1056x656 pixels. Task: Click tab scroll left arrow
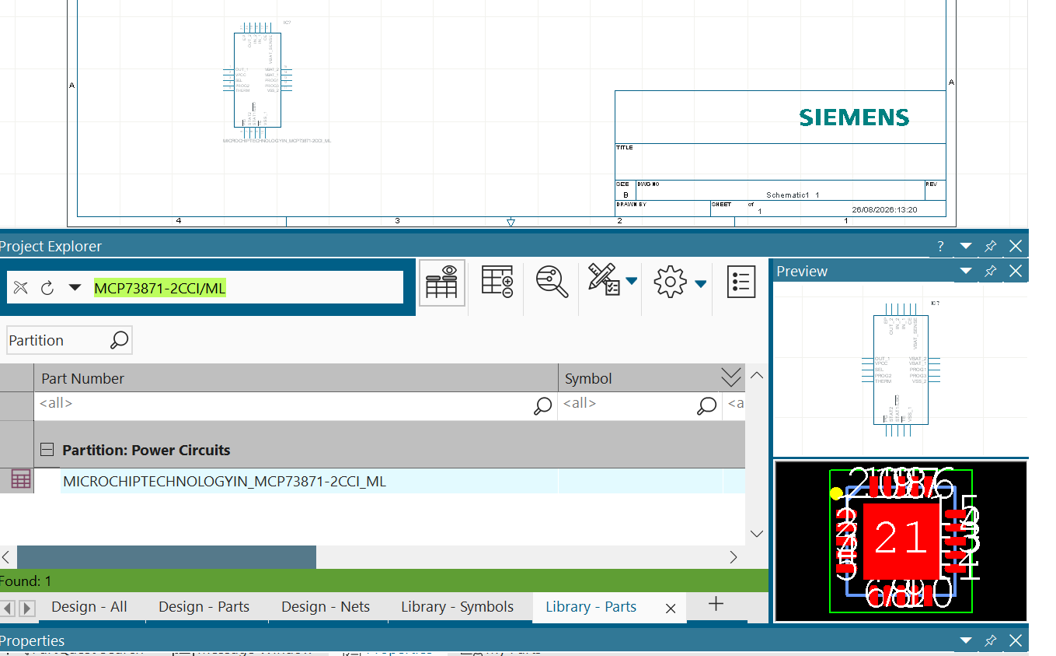coord(8,608)
